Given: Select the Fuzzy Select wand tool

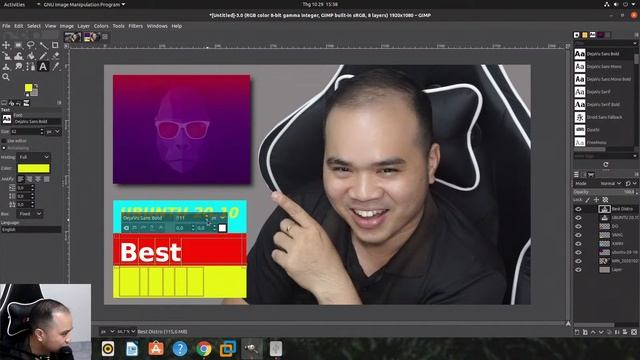Looking at the screenshot, I should [x=43, y=45].
